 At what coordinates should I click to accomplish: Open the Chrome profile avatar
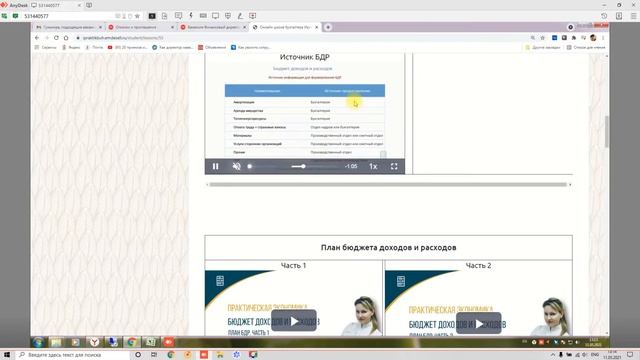593,38
